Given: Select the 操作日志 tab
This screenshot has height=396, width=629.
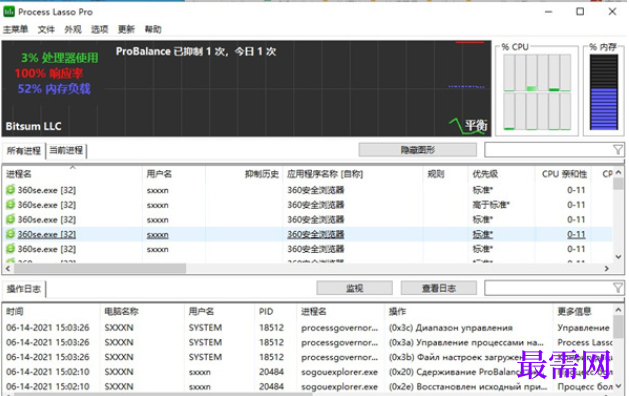Looking at the screenshot, I should [24, 289].
